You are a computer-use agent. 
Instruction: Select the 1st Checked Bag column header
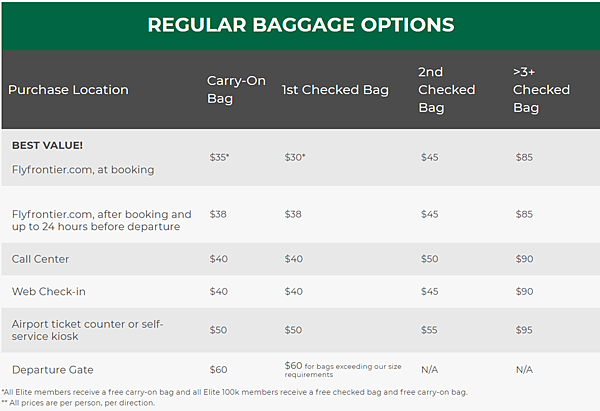tap(335, 90)
